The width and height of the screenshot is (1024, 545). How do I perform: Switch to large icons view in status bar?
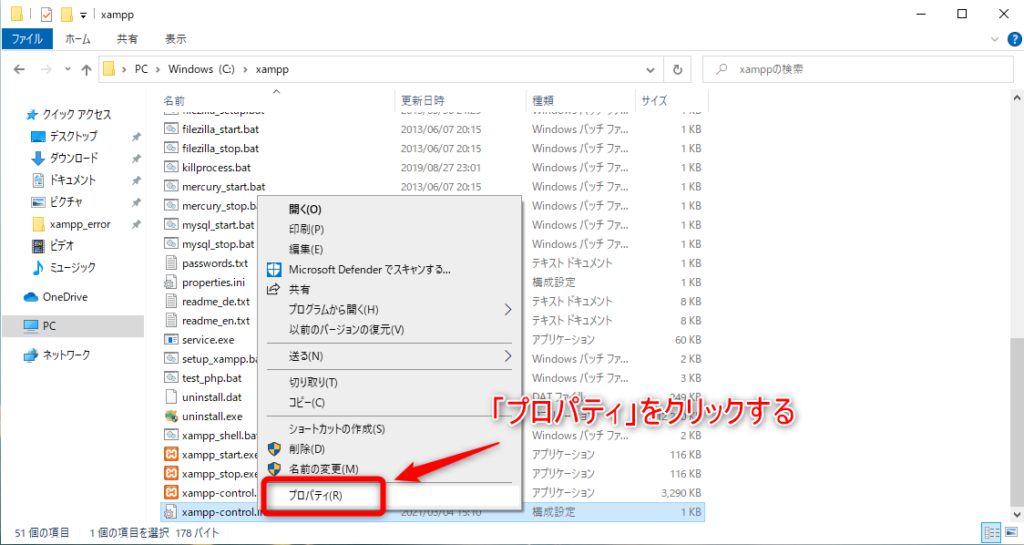[x=1012, y=533]
